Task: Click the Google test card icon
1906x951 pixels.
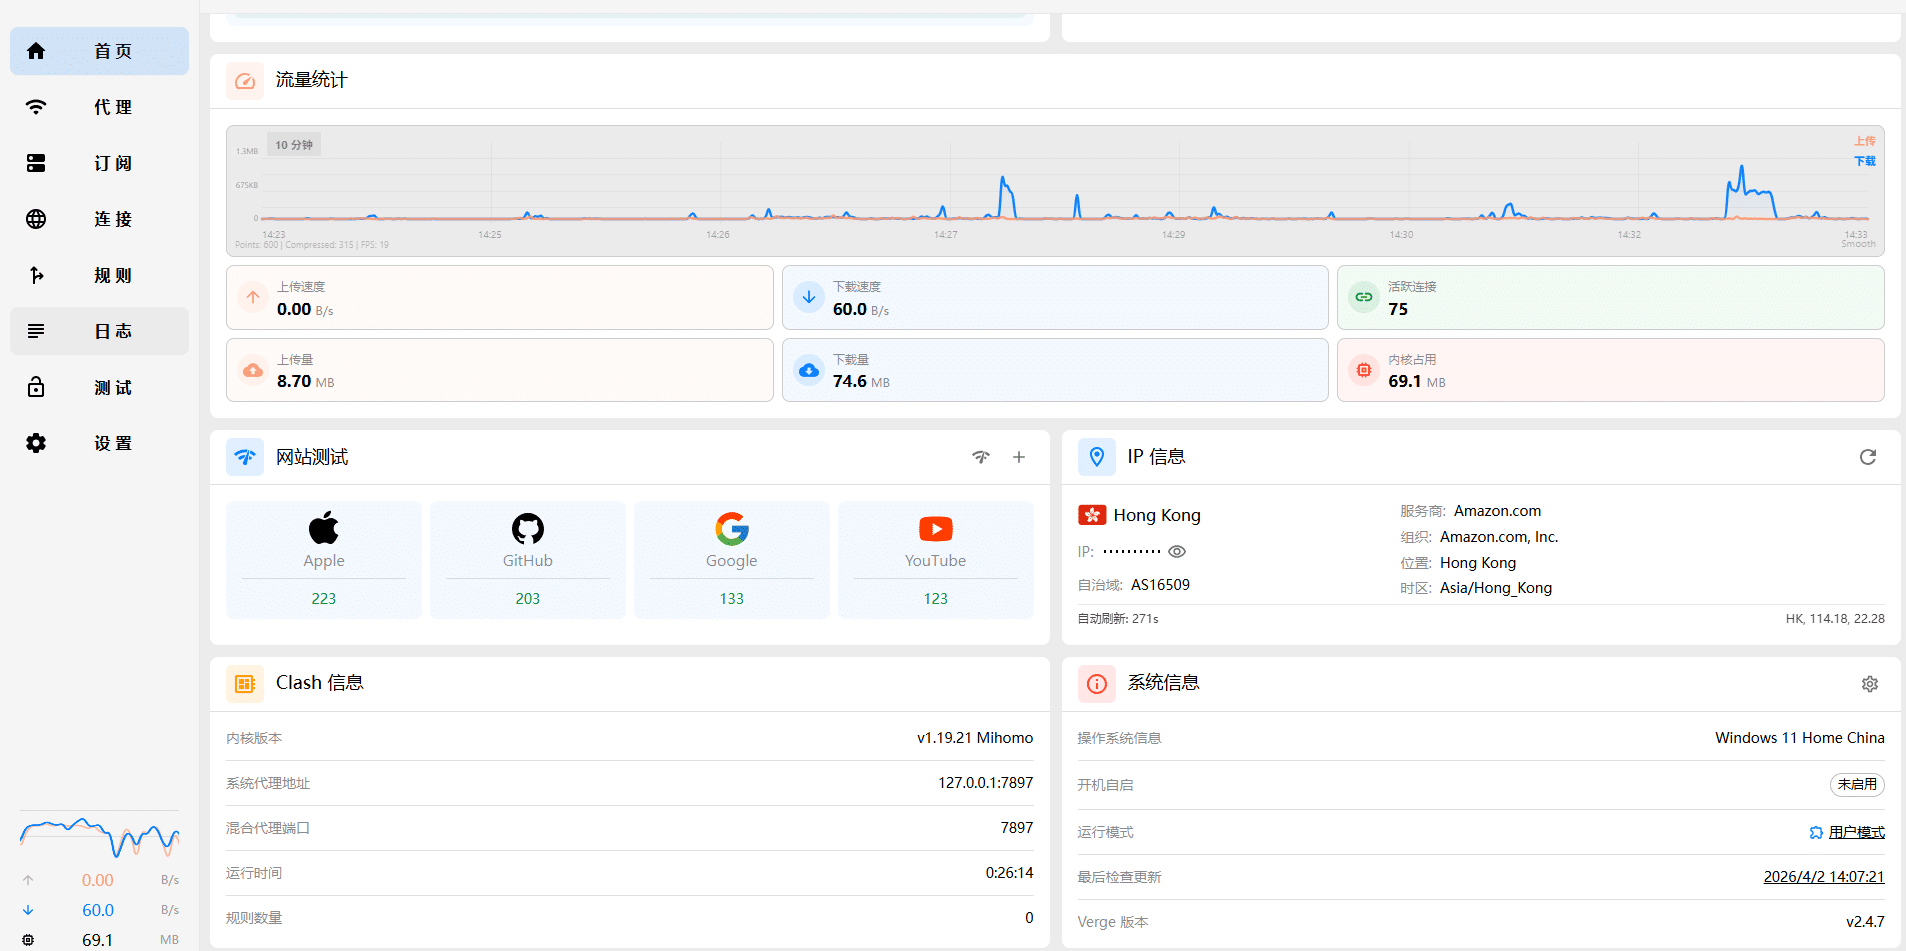Action: click(731, 528)
